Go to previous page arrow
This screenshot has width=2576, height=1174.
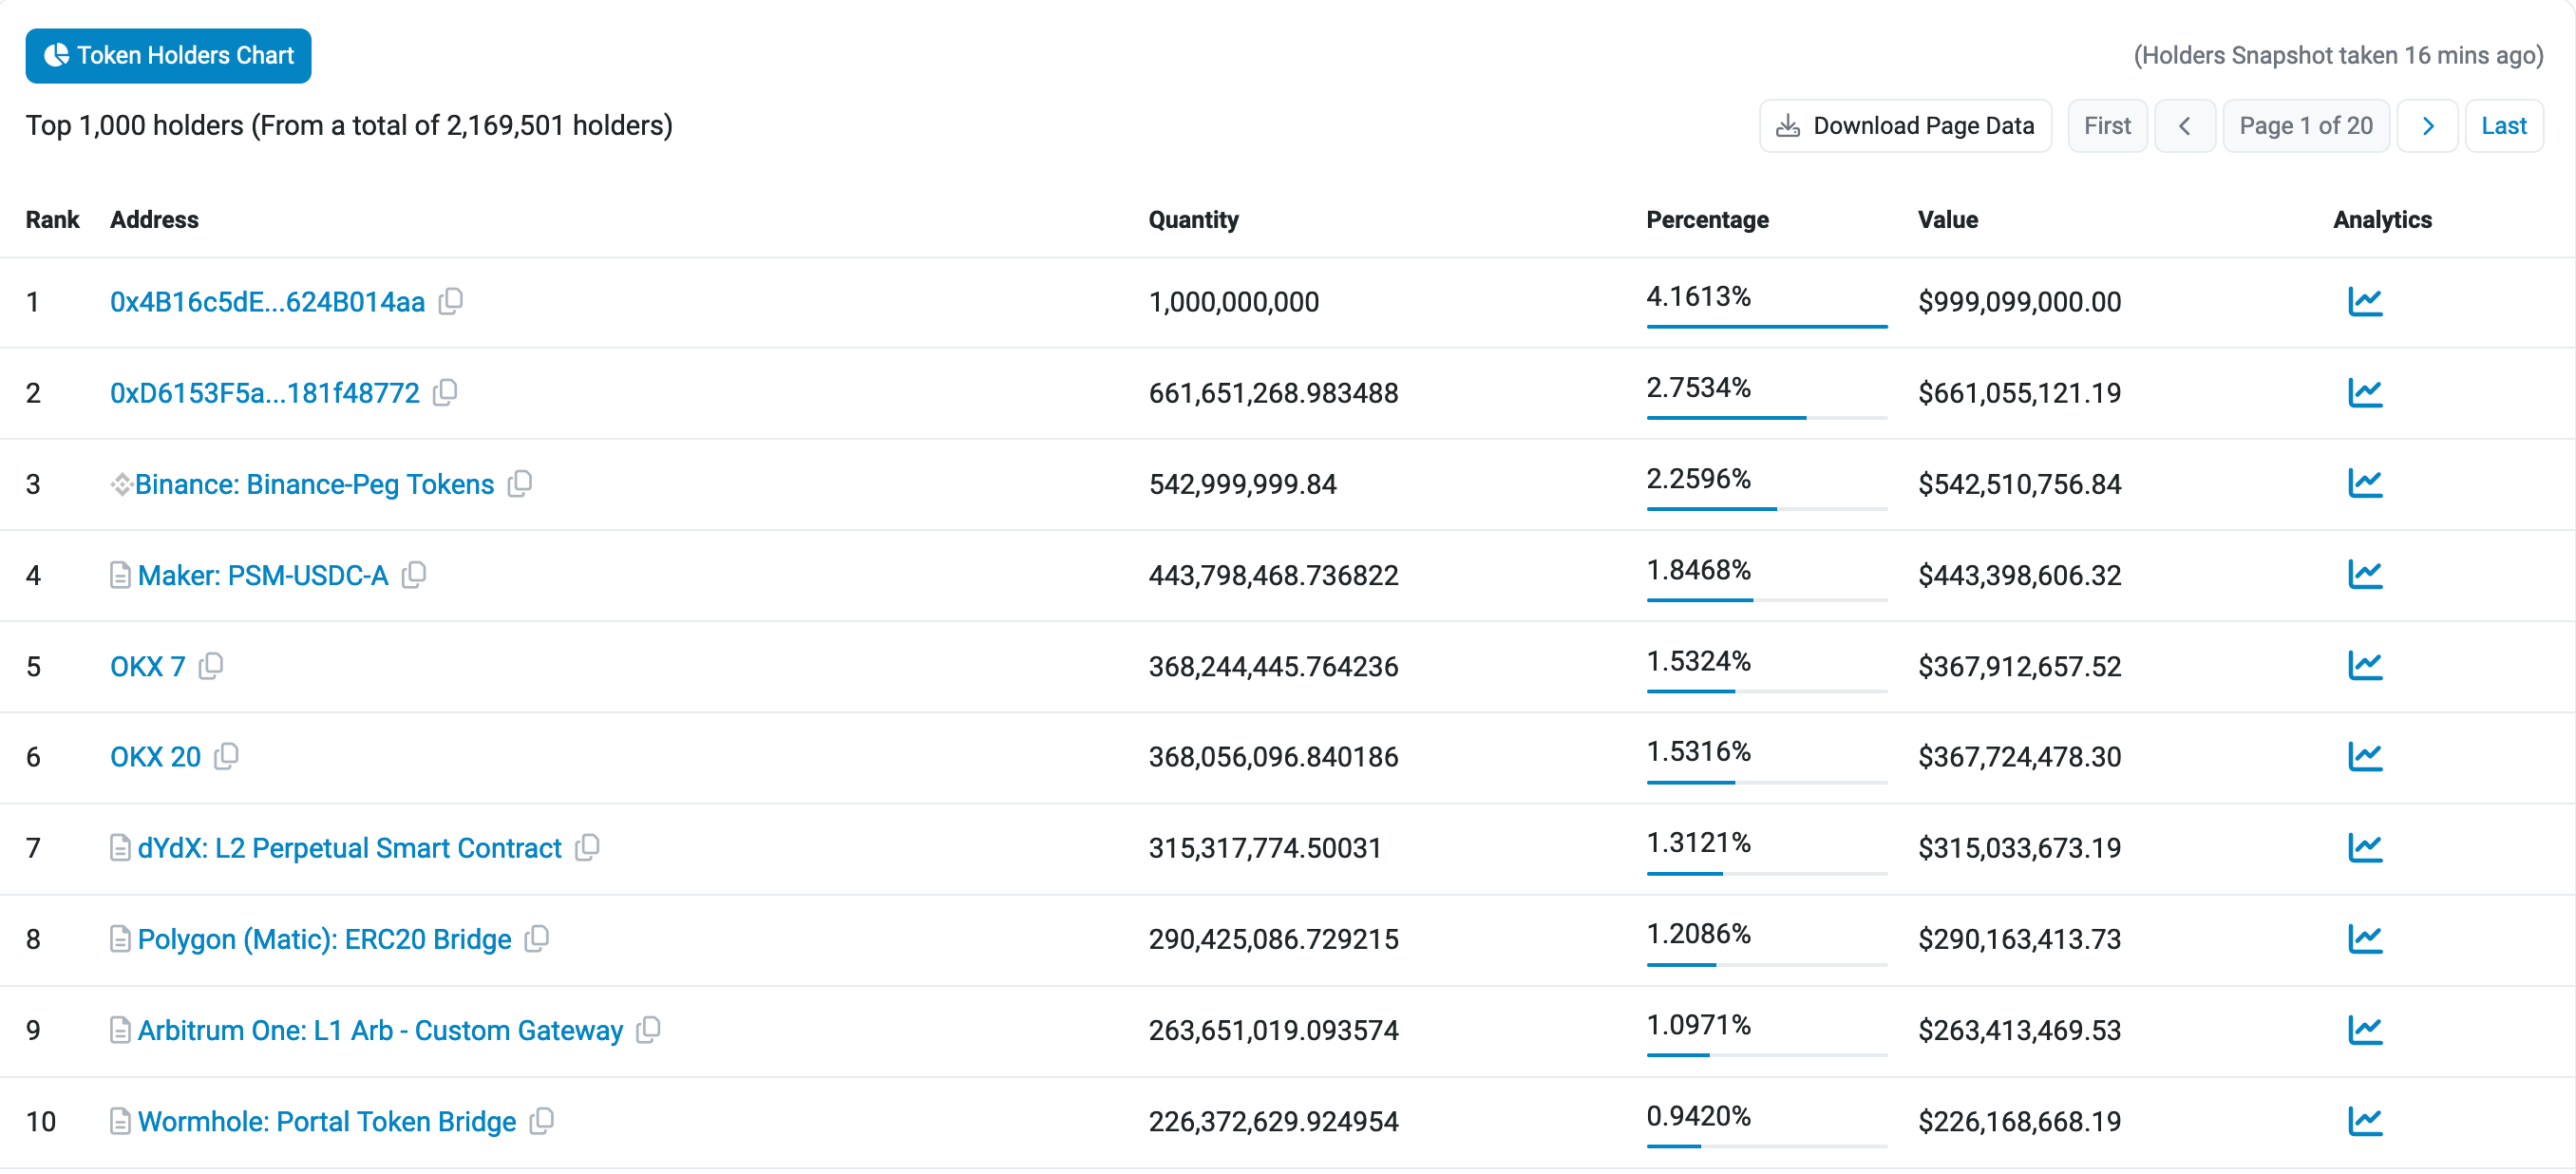[2185, 125]
